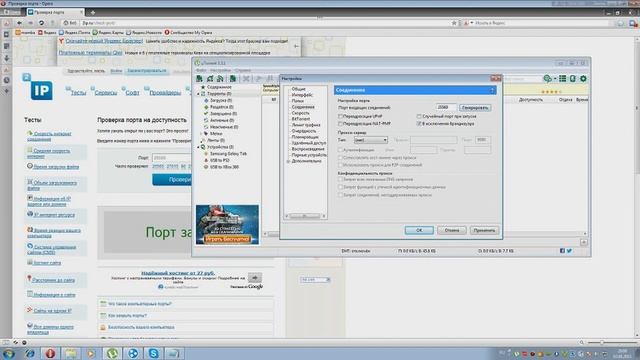This screenshot has height=360, width=640.
Task: Open the zoom percentage dropdown on the 2ip page
Action: pos(315,280)
